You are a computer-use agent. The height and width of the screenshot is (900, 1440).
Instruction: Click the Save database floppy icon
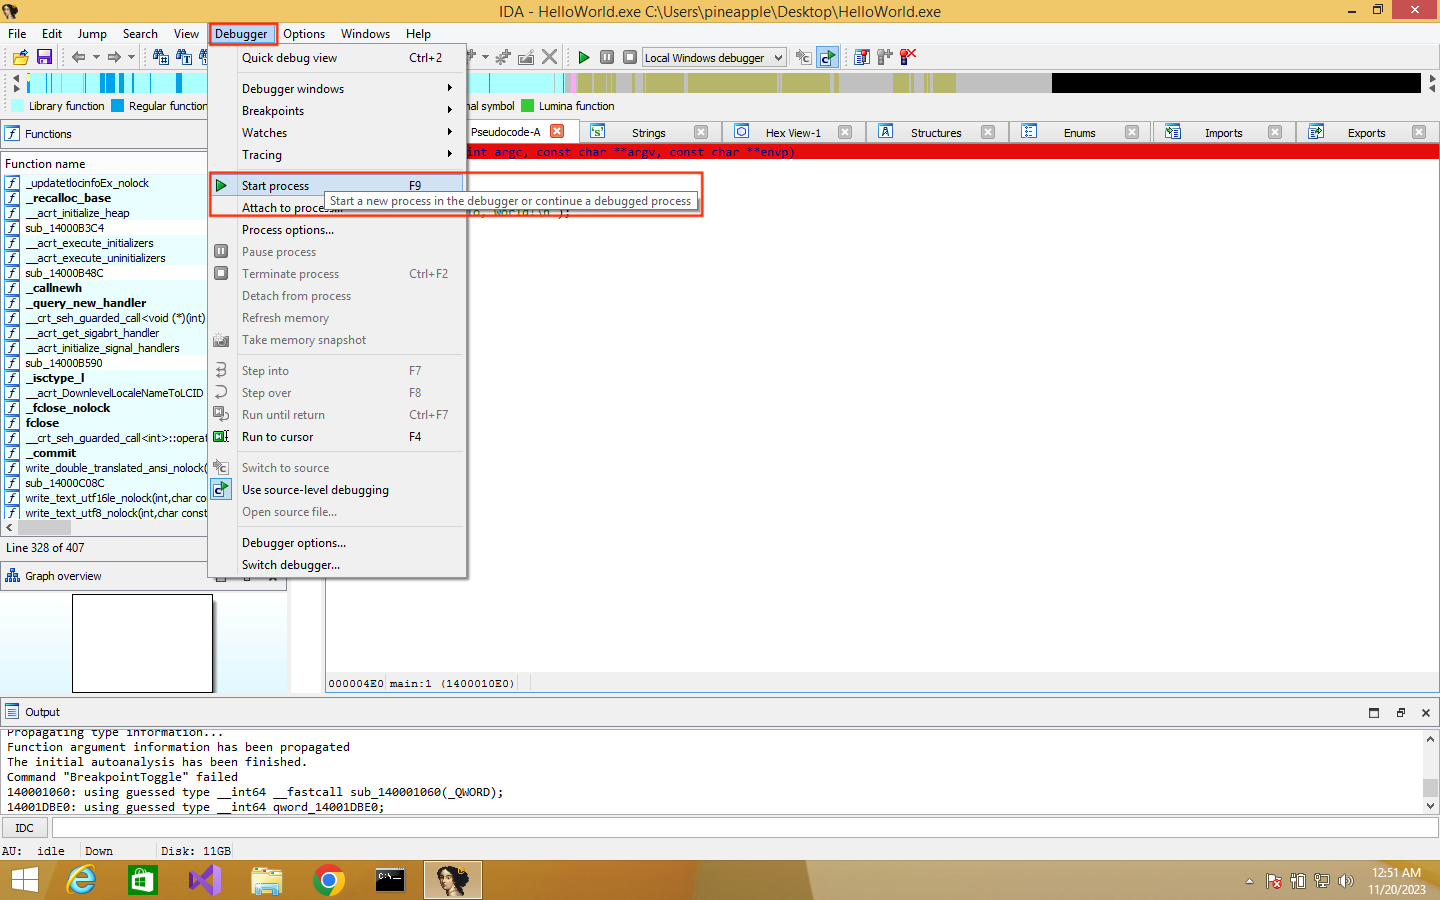pos(44,57)
